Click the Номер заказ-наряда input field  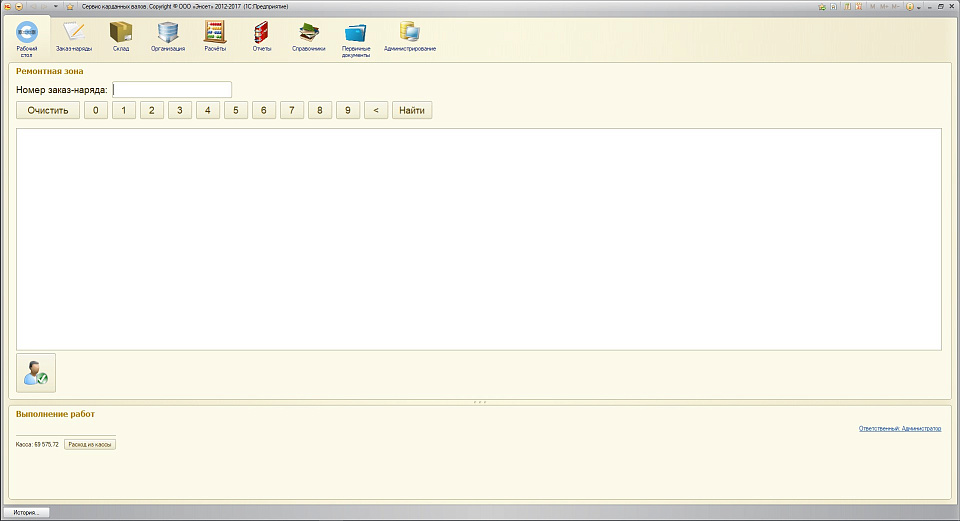click(172, 90)
